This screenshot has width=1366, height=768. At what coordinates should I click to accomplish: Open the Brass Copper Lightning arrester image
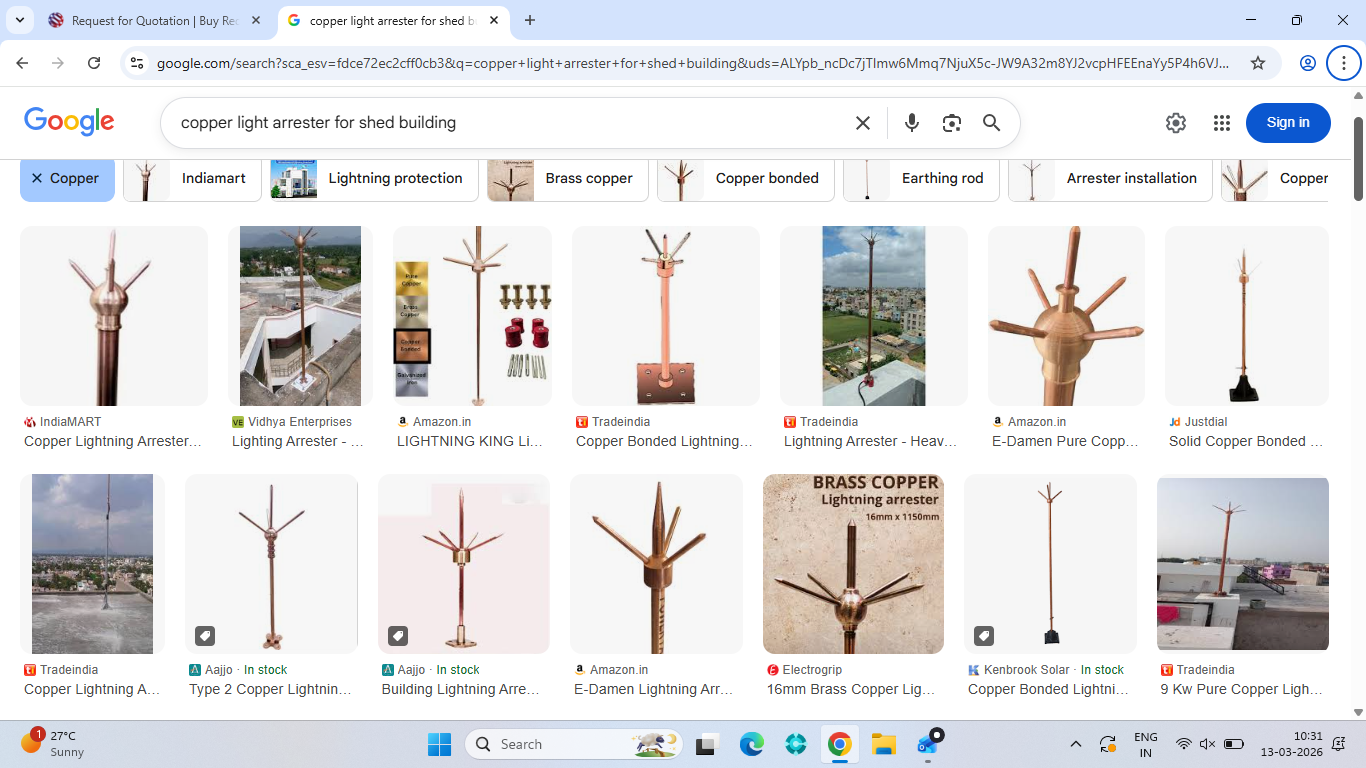click(852, 564)
